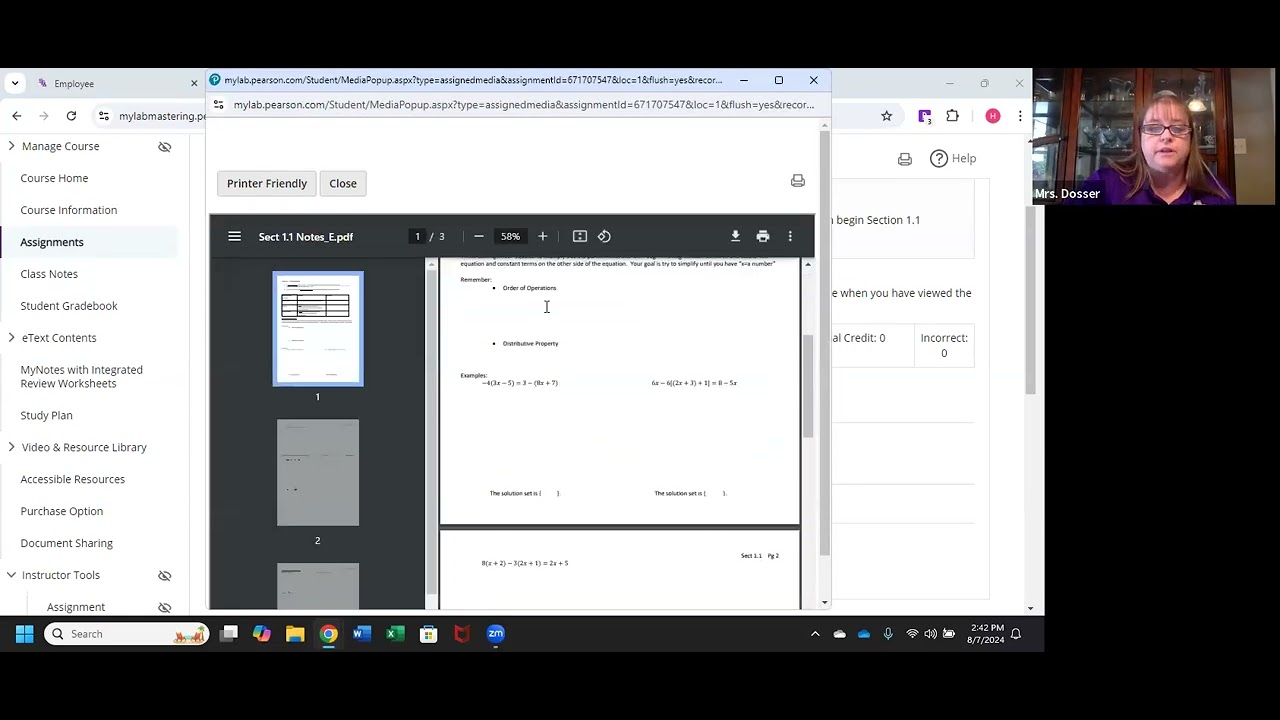
Task: Download the Sect 1.1 Notes PDF
Action: coord(735,237)
